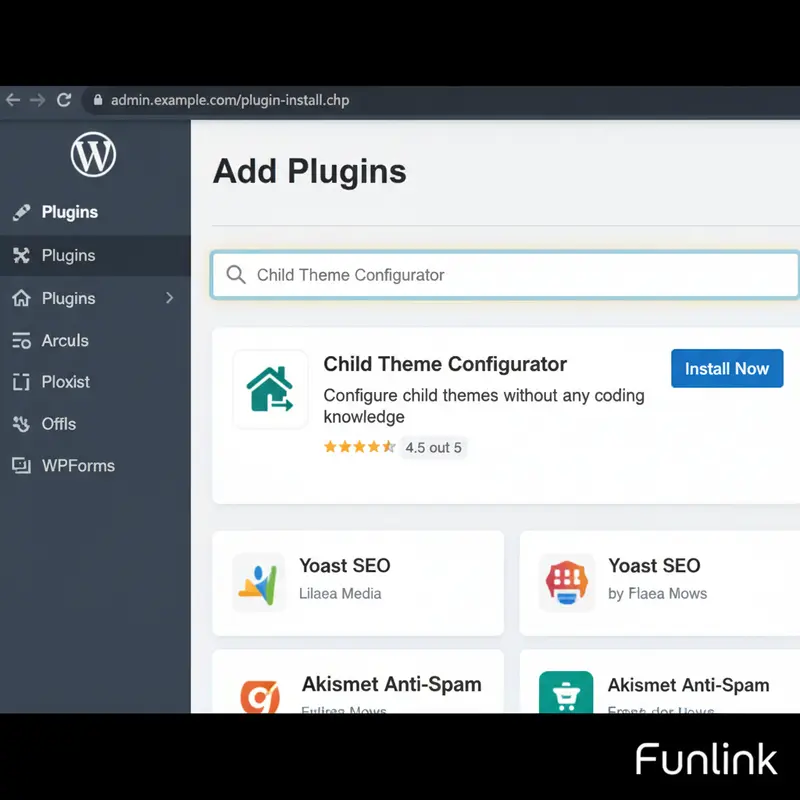Click the Child Theme Configurator title link
The height and width of the screenshot is (800, 800).
point(444,364)
